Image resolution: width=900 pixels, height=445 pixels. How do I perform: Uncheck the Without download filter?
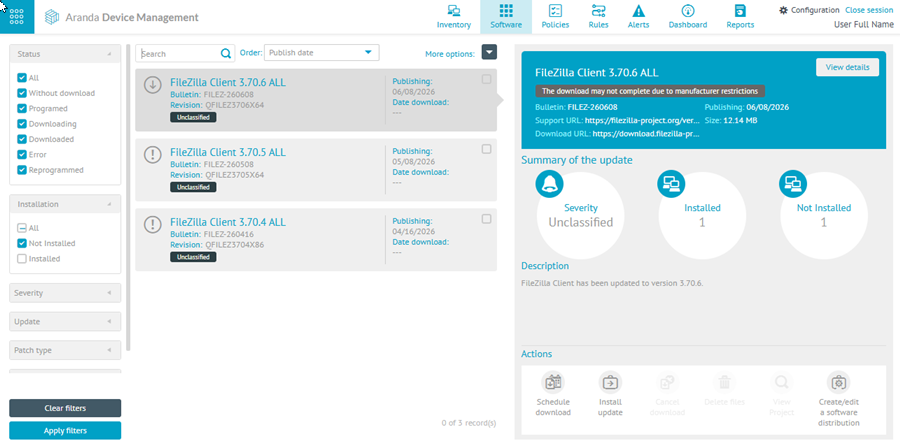click(22, 93)
